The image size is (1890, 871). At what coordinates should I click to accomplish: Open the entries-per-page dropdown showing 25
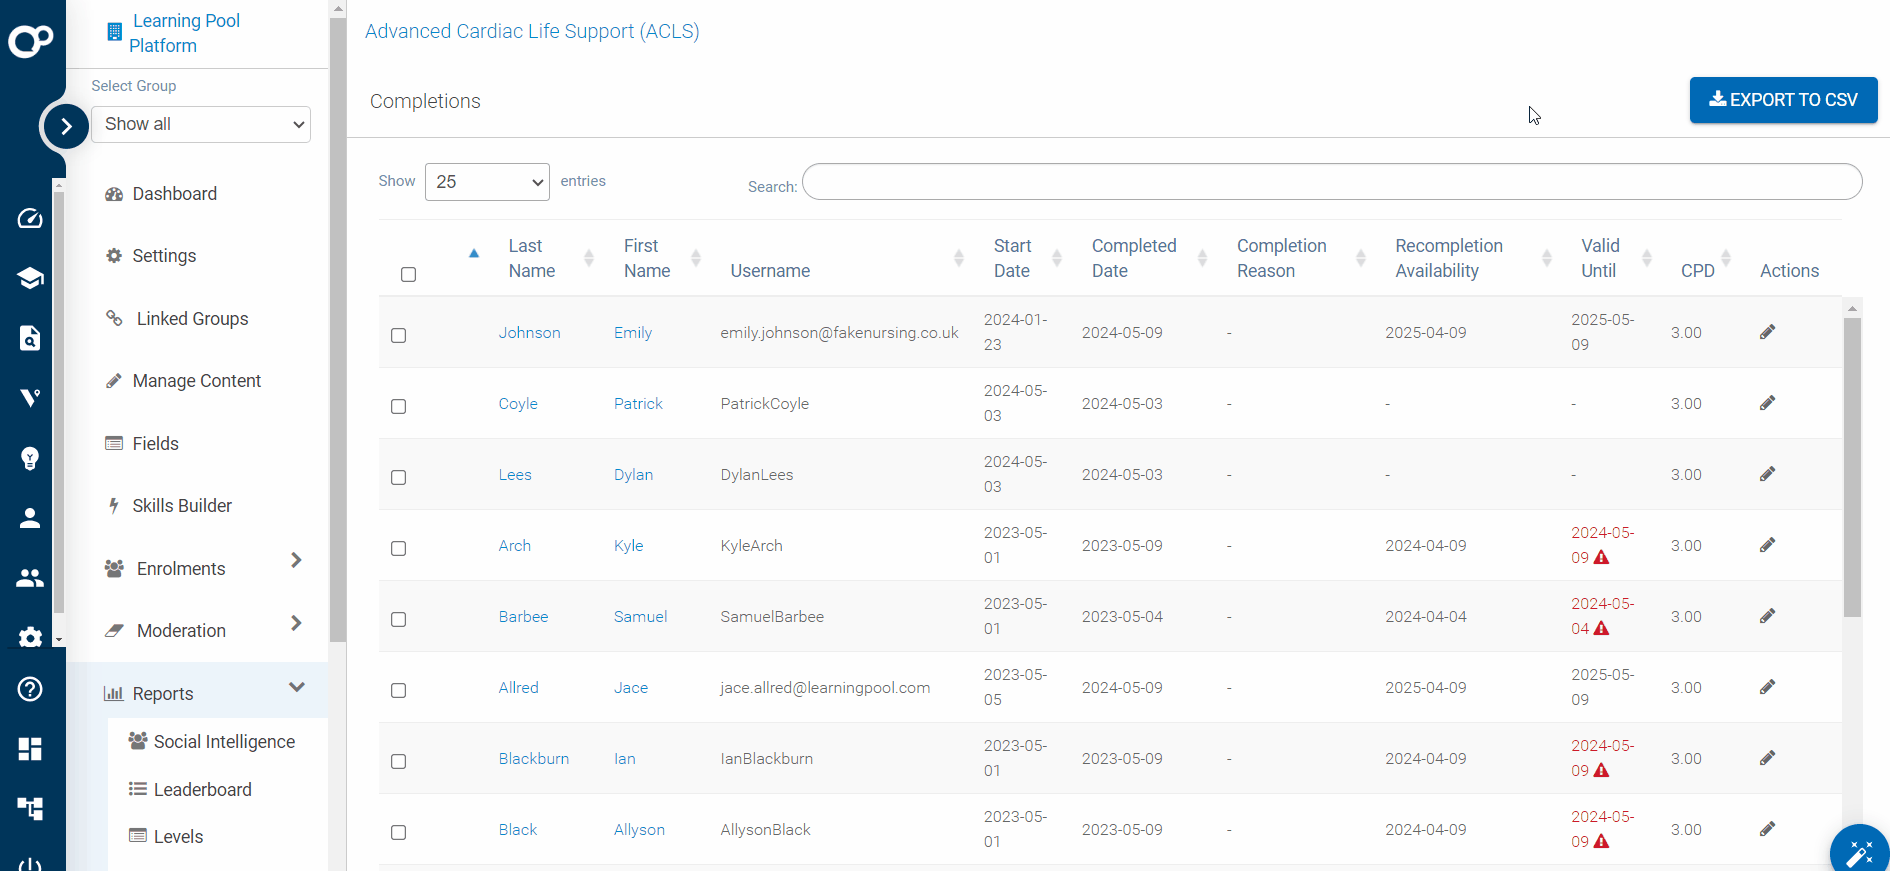pyautogui.click(x=487, y=182)
